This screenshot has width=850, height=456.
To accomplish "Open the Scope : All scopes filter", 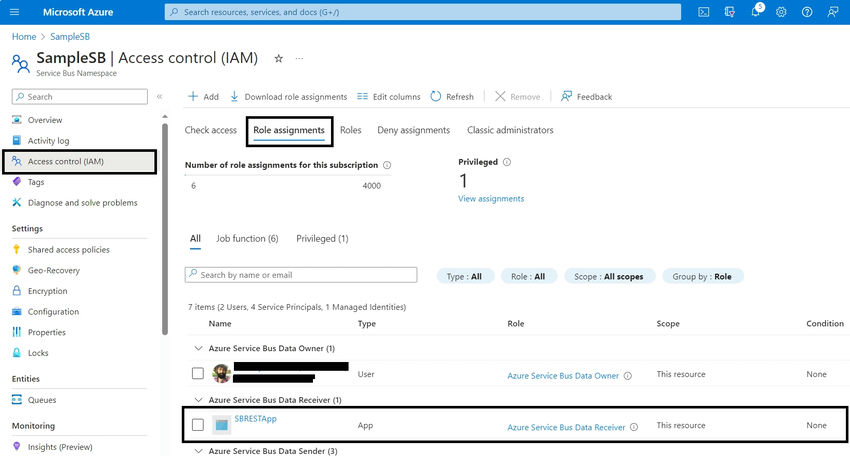I will pyautogui.click(x=609, y=277).
